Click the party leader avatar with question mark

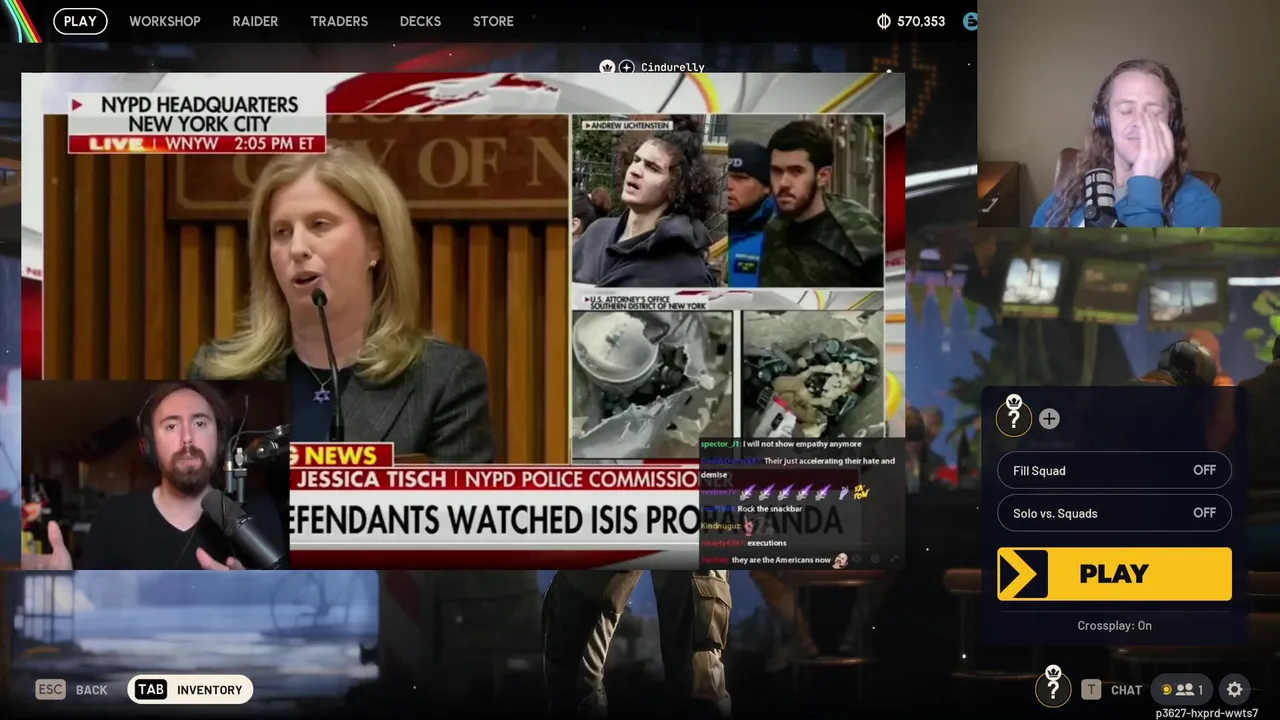tap(1014, 416)
